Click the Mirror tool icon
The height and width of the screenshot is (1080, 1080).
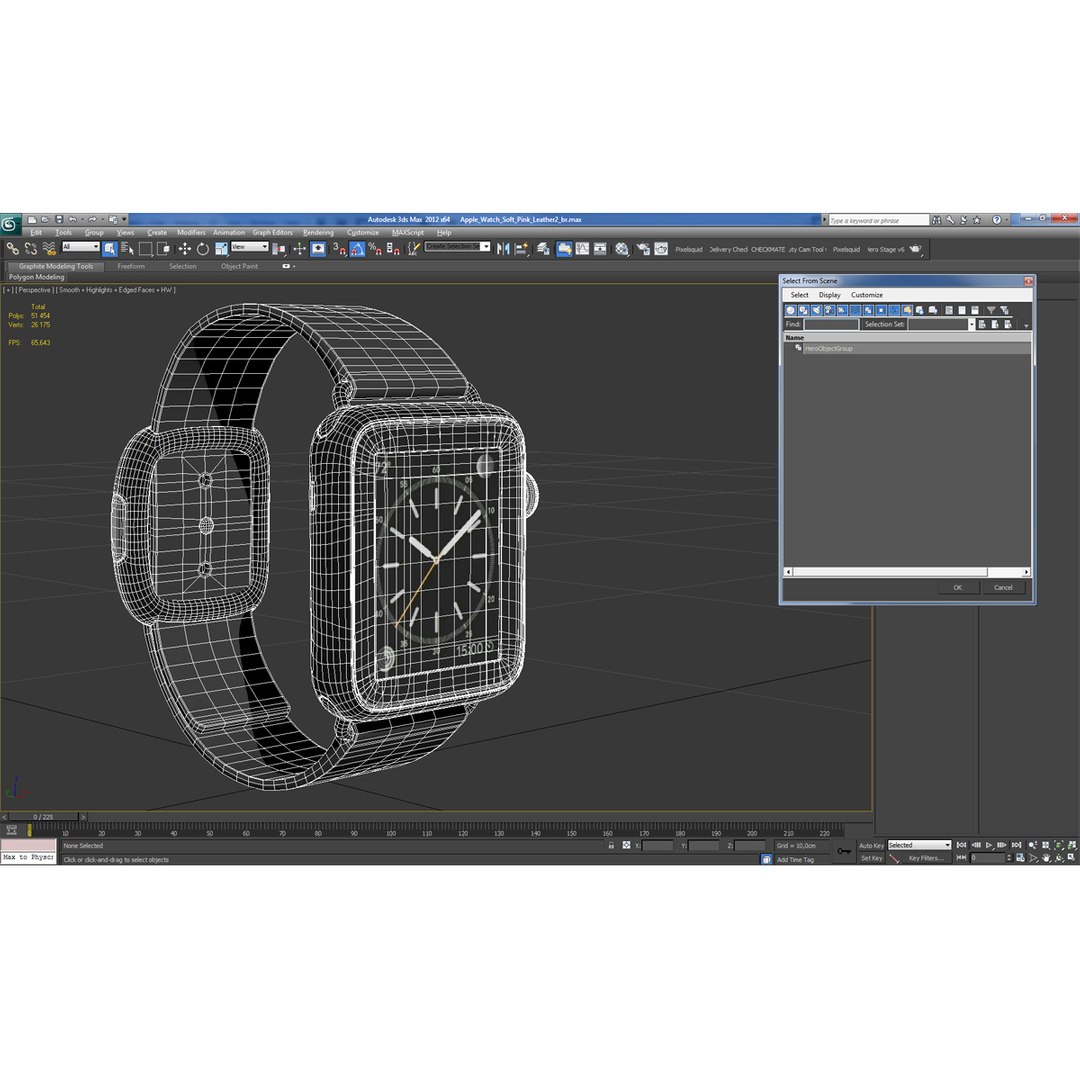point(503,249)
